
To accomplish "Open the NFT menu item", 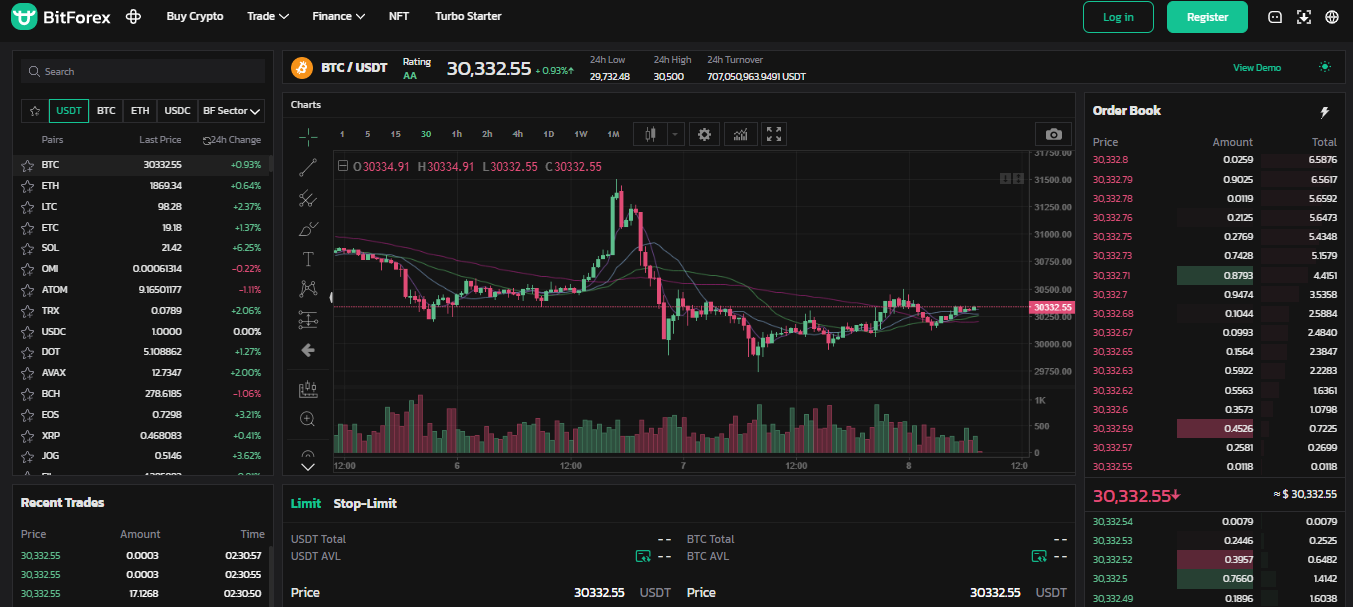I will tap(399, 17).
